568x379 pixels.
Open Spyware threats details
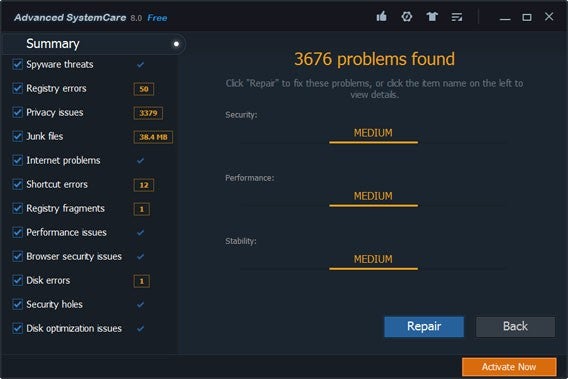[x=60, y=64]
